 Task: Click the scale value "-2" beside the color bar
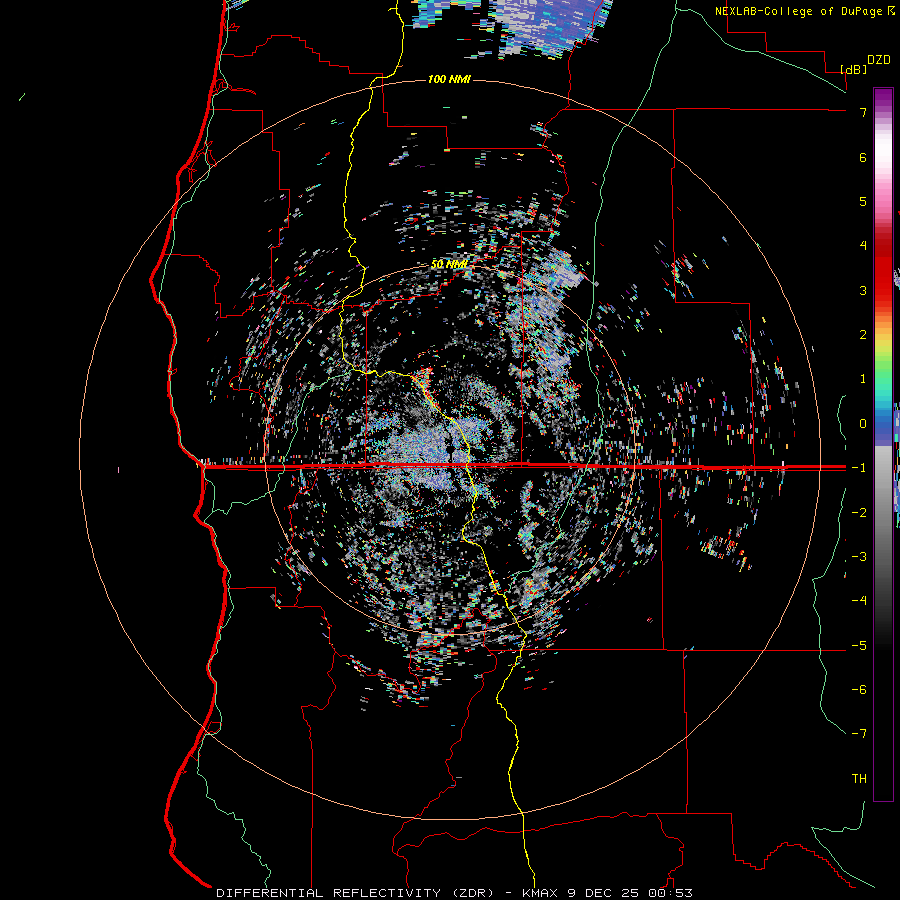coord(859,513)
